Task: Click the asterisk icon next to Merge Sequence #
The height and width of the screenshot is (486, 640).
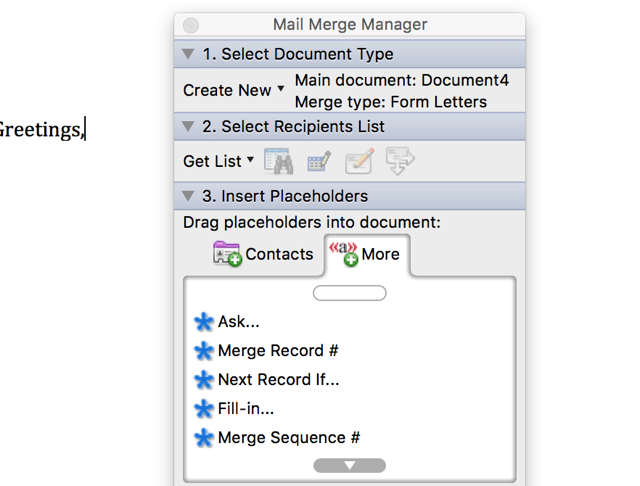Action: [204, 438]
